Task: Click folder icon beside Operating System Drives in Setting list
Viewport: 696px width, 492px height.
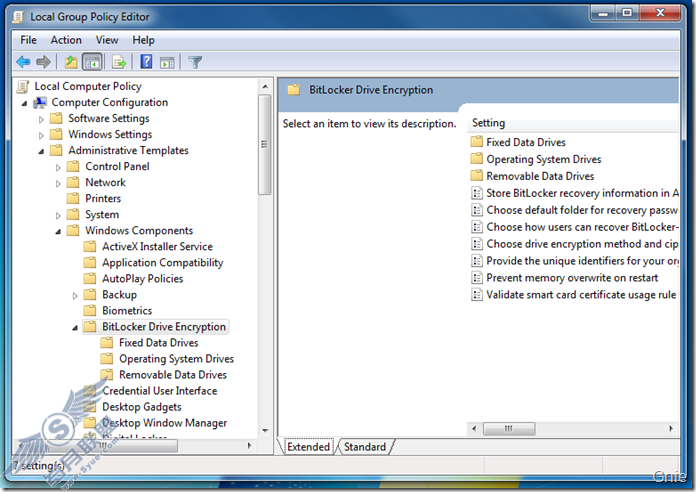Action: point(476,159)
